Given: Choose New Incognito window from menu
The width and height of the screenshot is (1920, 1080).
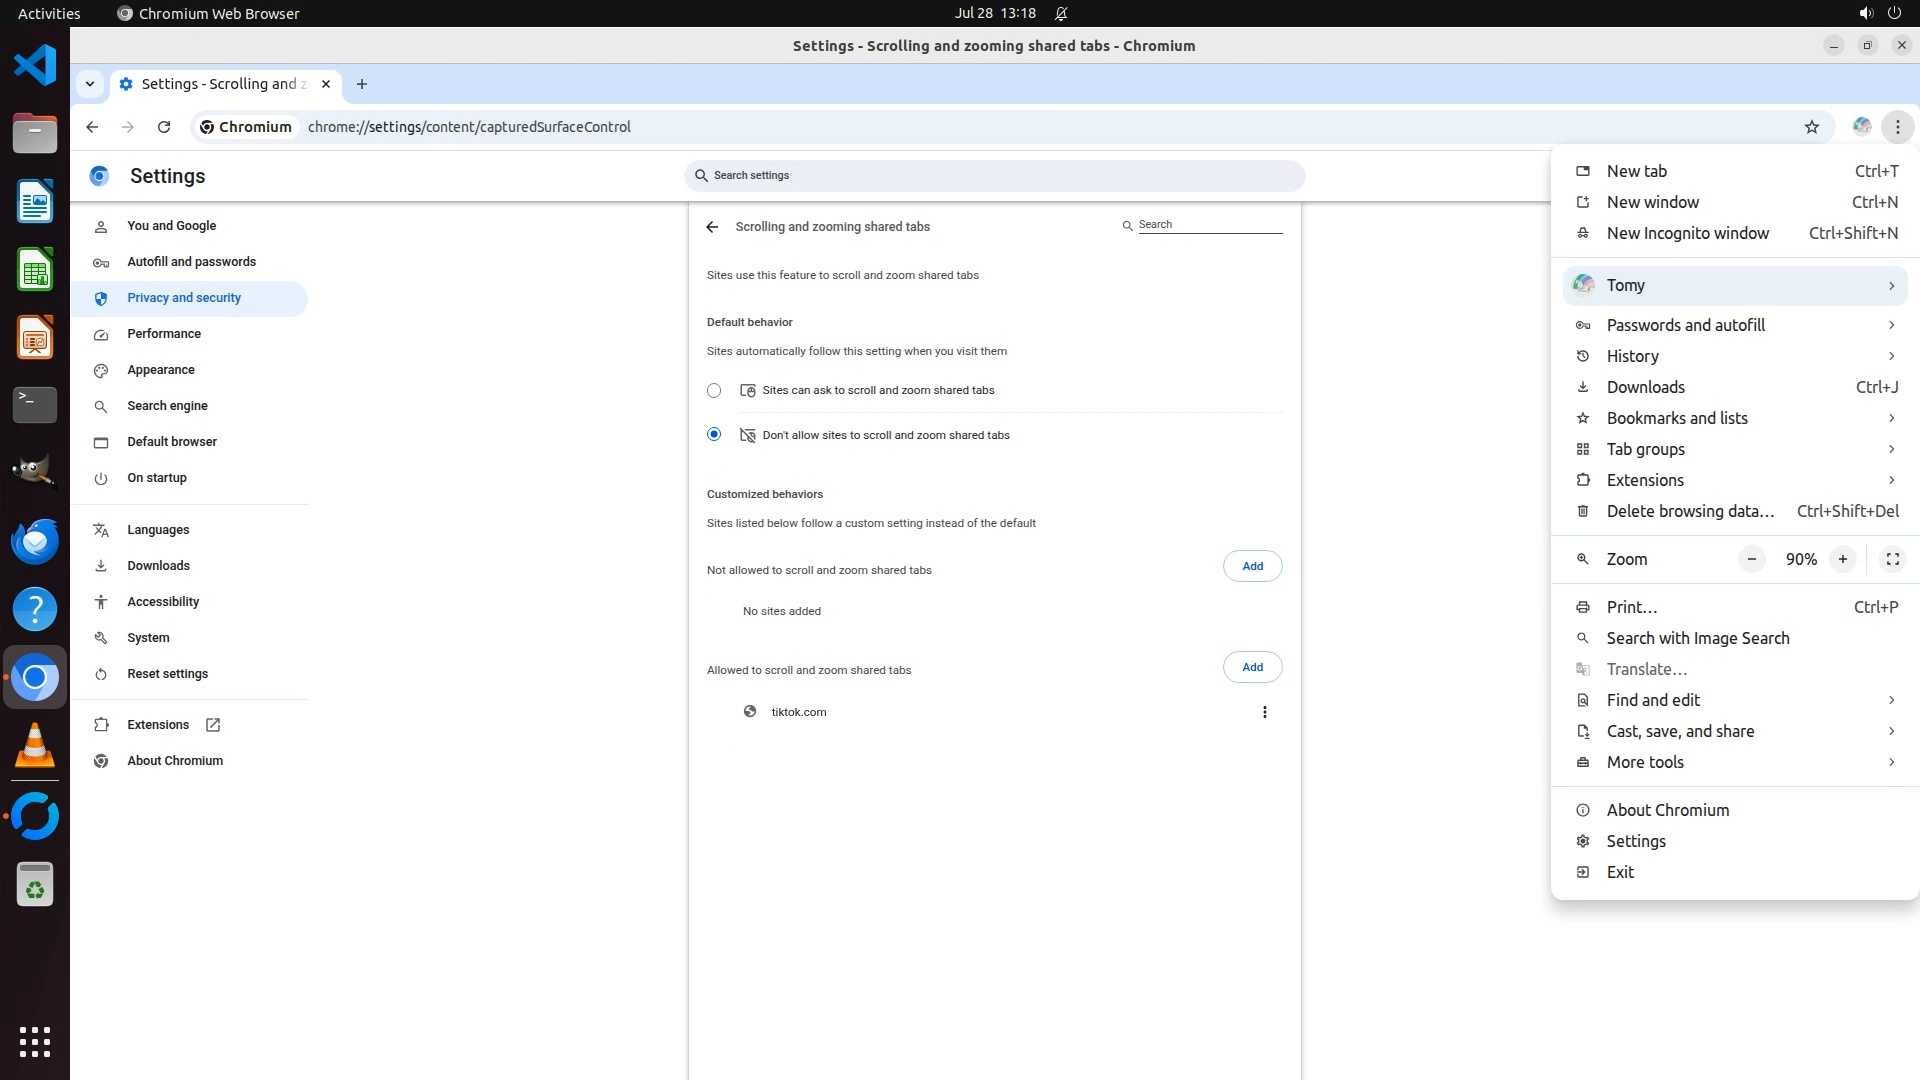Looking at the screenshot, I should tap(1687, 233).
